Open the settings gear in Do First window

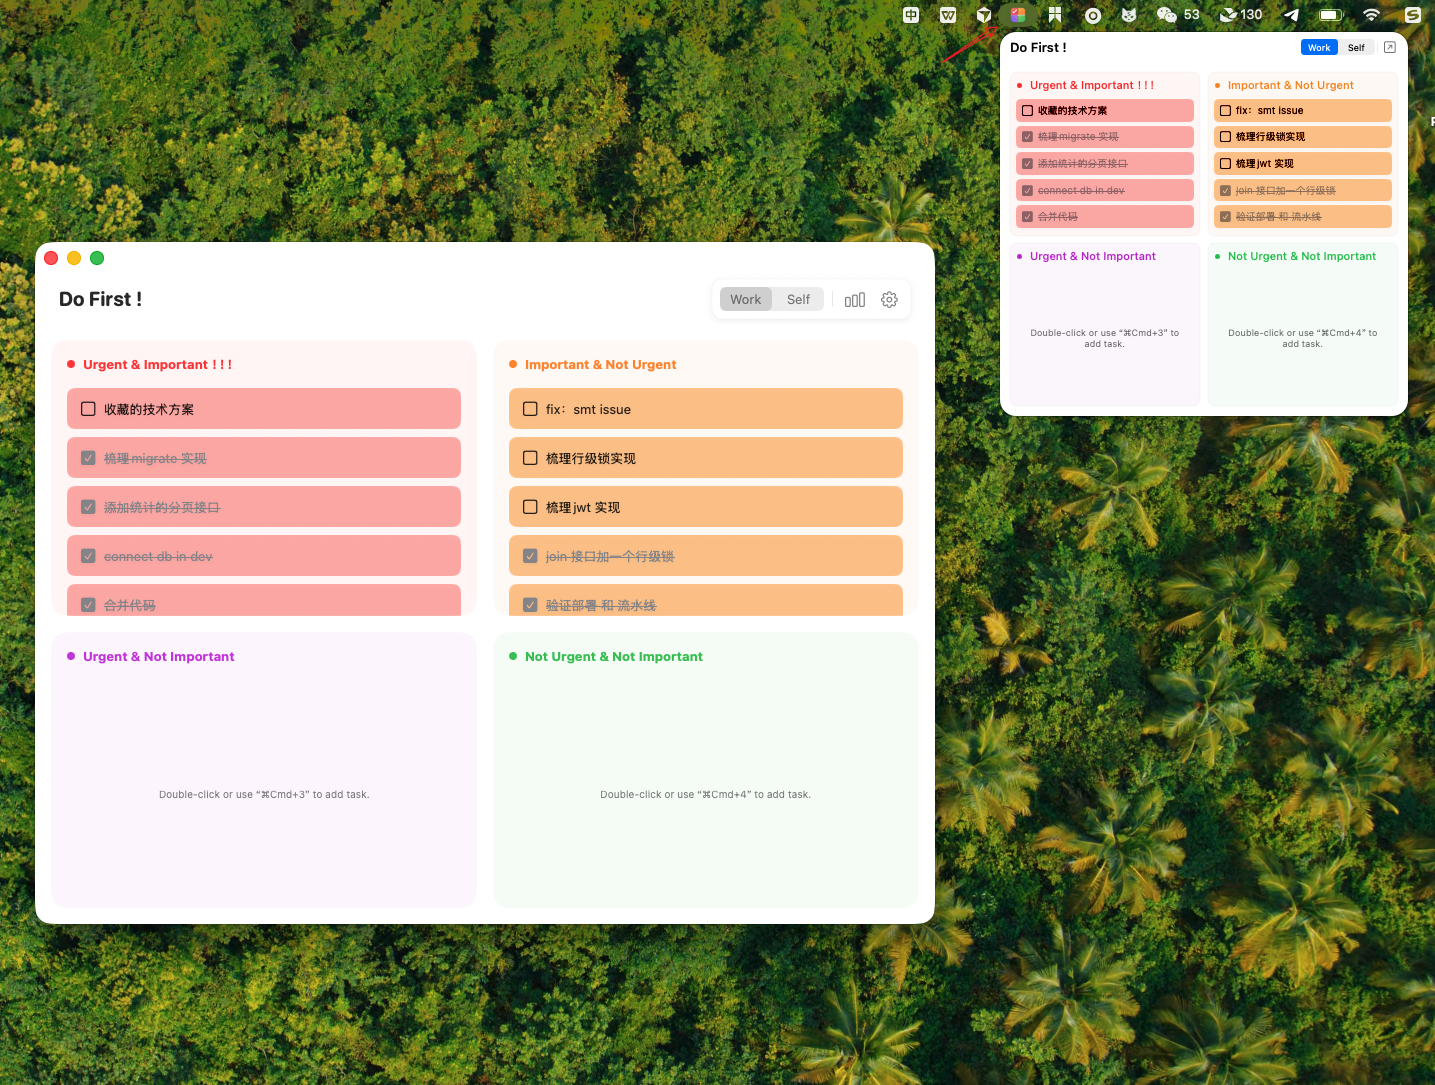[x=888, y=298]
